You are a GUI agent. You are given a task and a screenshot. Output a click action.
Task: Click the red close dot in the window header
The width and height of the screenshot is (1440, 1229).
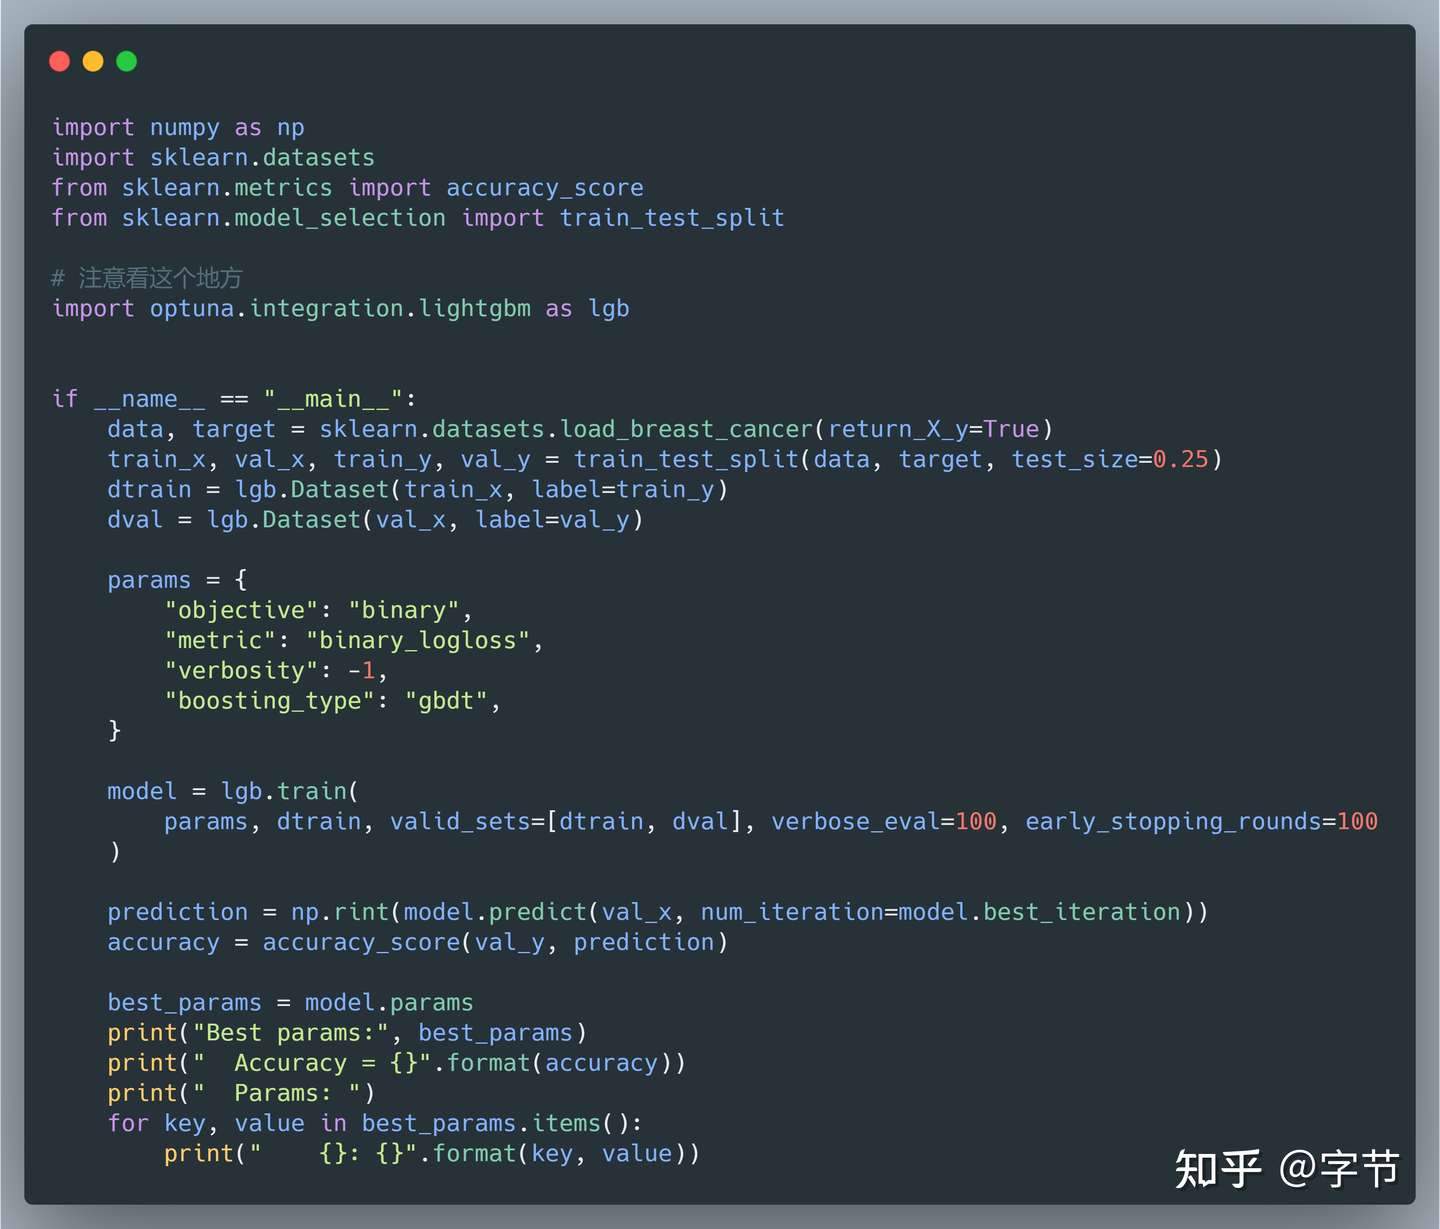[x=60, y=62]
